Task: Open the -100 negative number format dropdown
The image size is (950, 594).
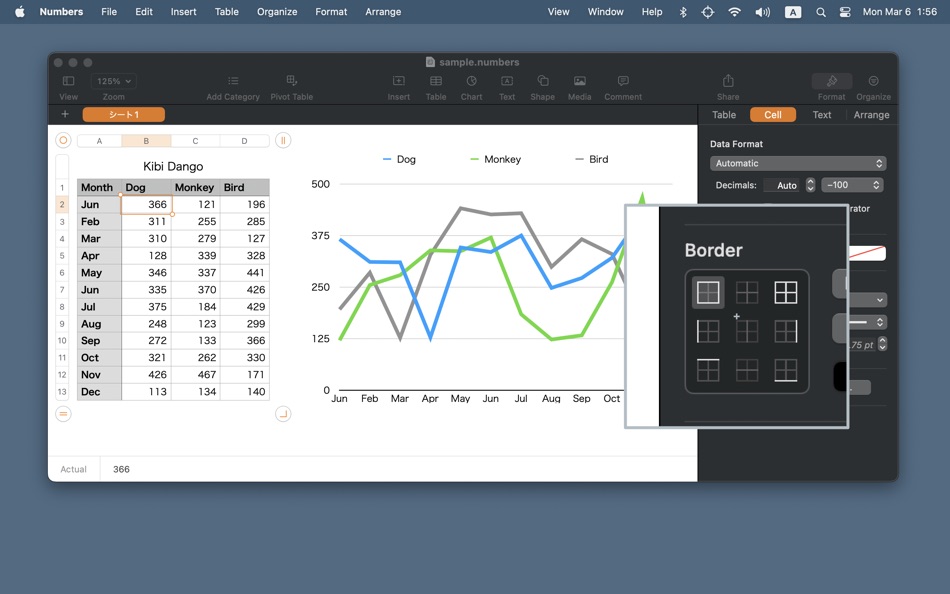Action: tap(852, 185)
